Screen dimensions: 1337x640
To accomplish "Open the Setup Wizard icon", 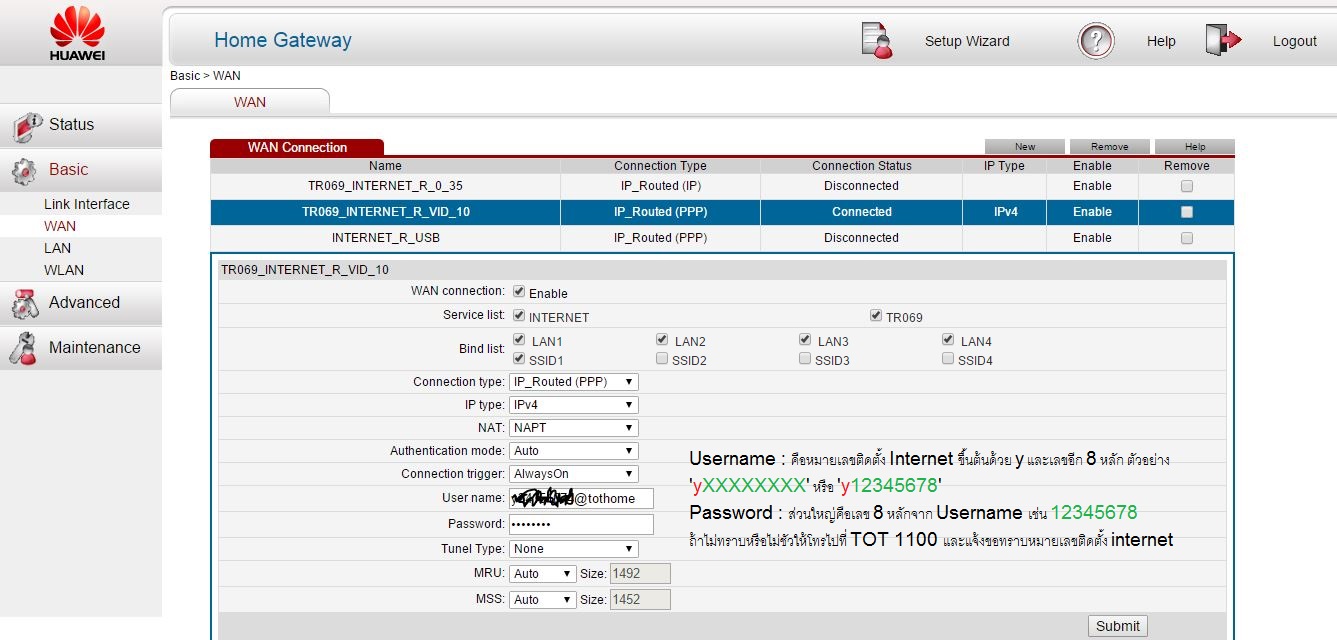I will [x=877, y=40].
